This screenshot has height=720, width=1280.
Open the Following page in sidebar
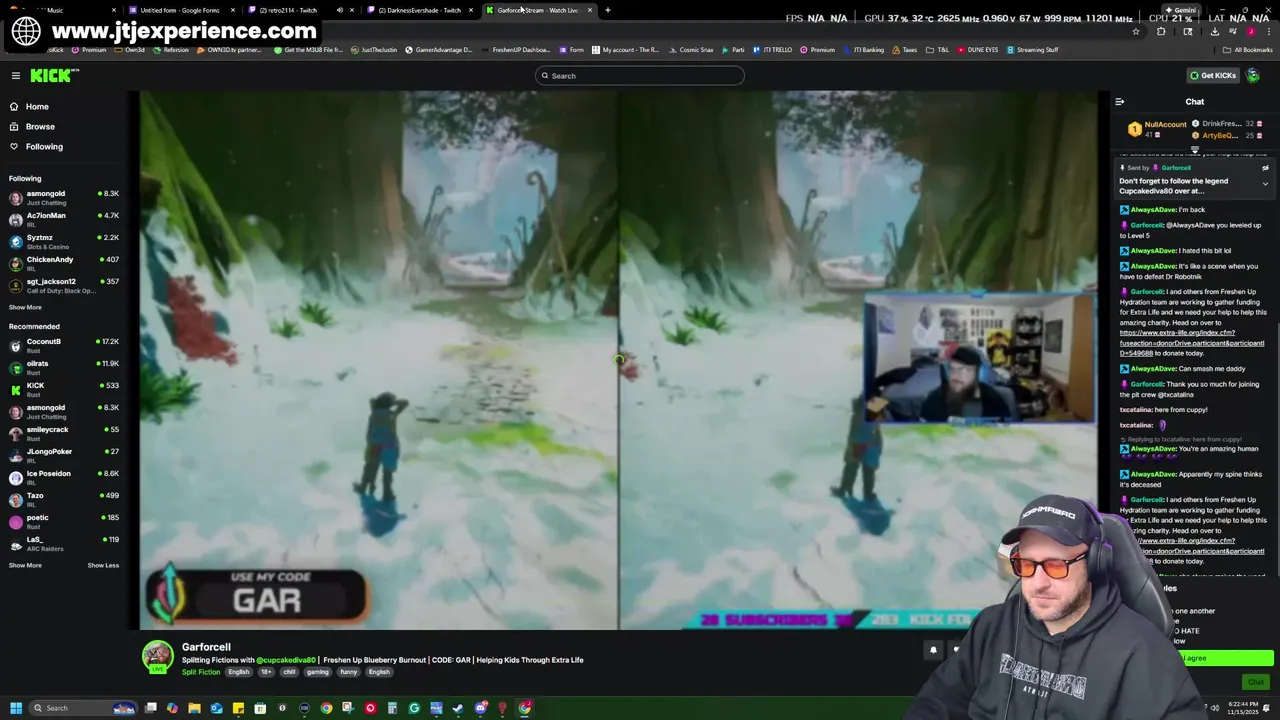point(44,147)
